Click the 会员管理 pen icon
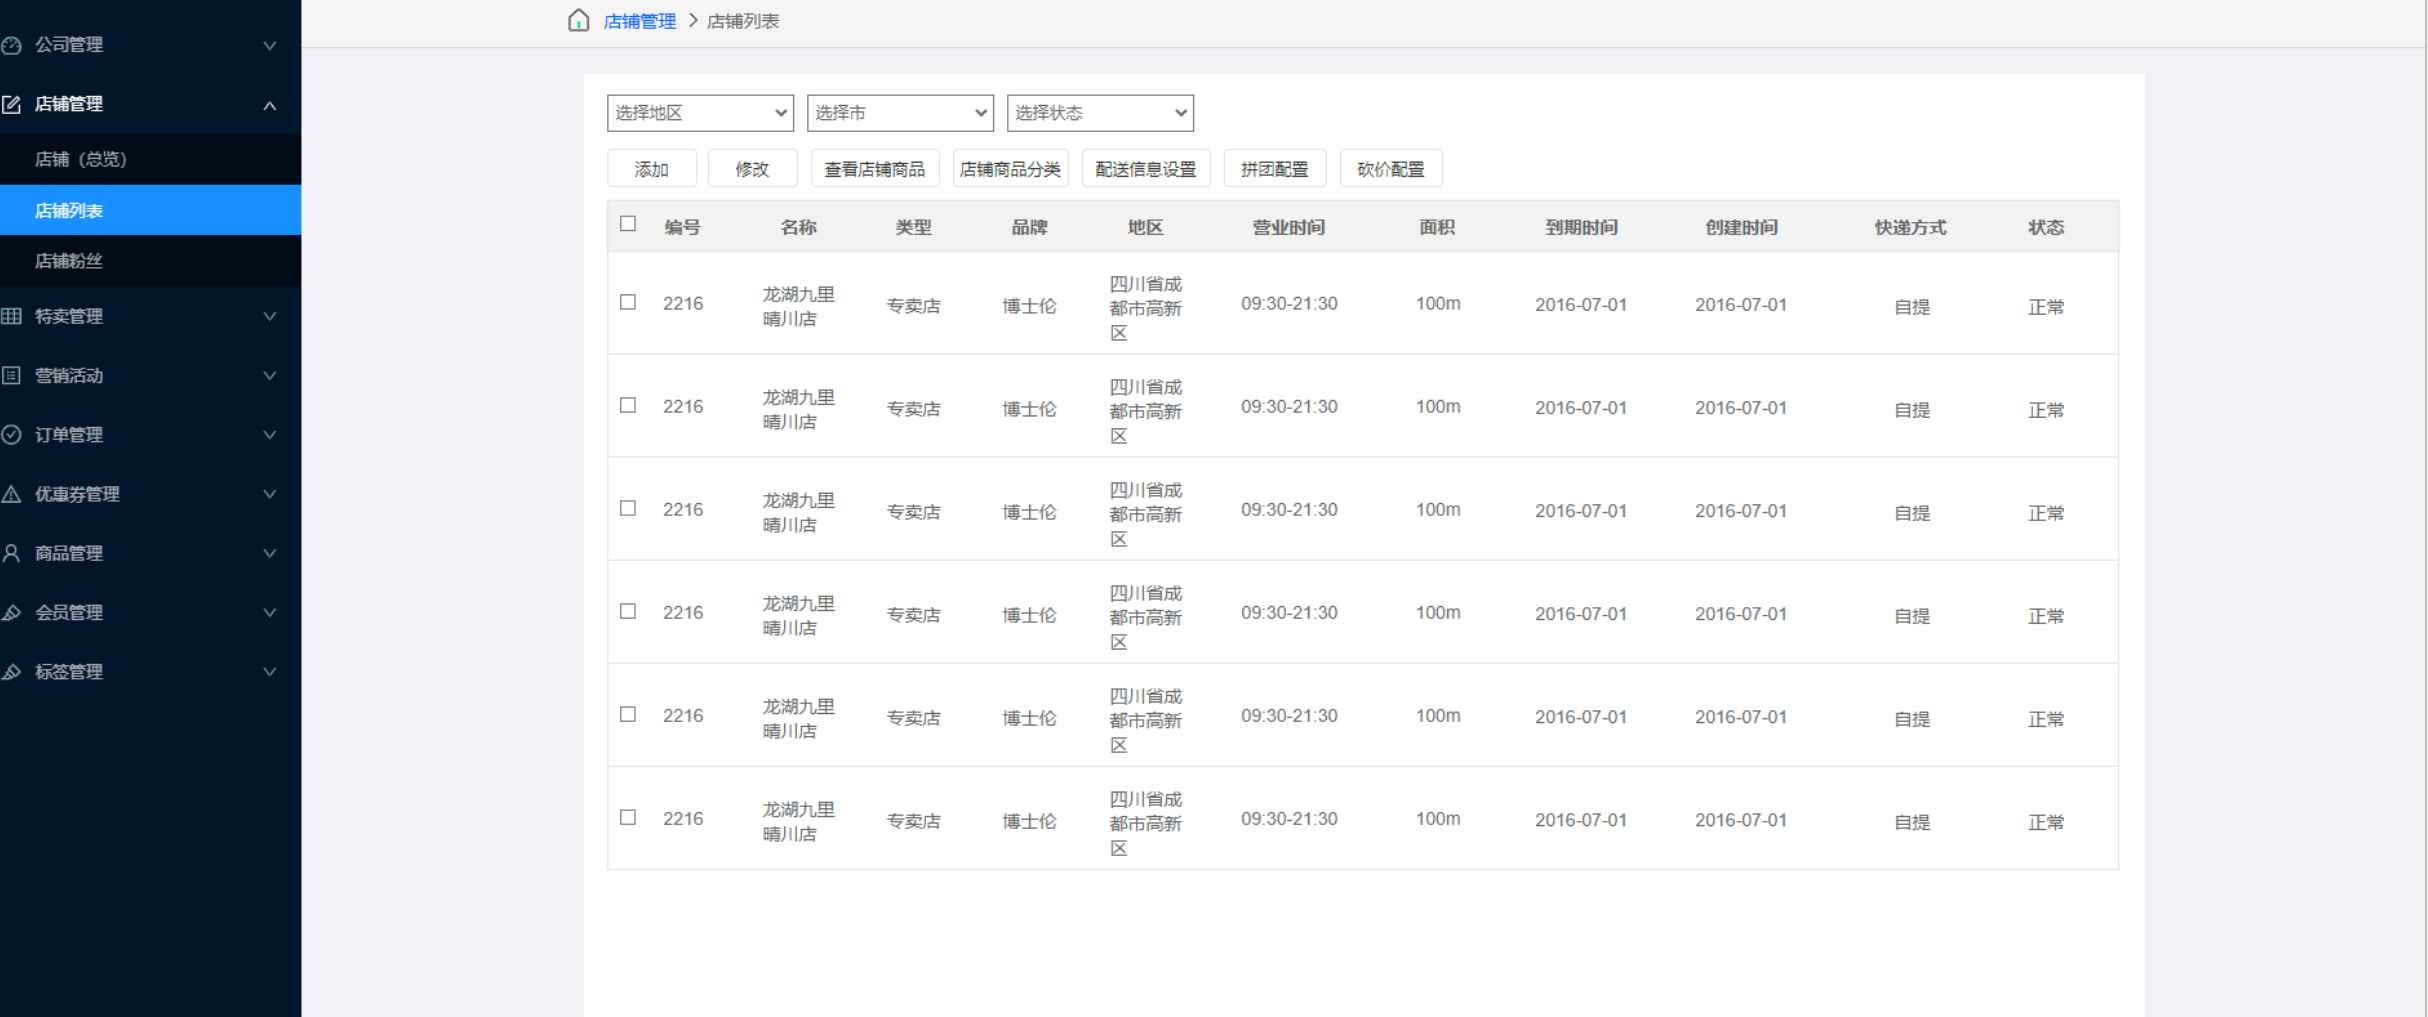The width and height of the screenshot is (2428, 1017). [x=11, y=612]
